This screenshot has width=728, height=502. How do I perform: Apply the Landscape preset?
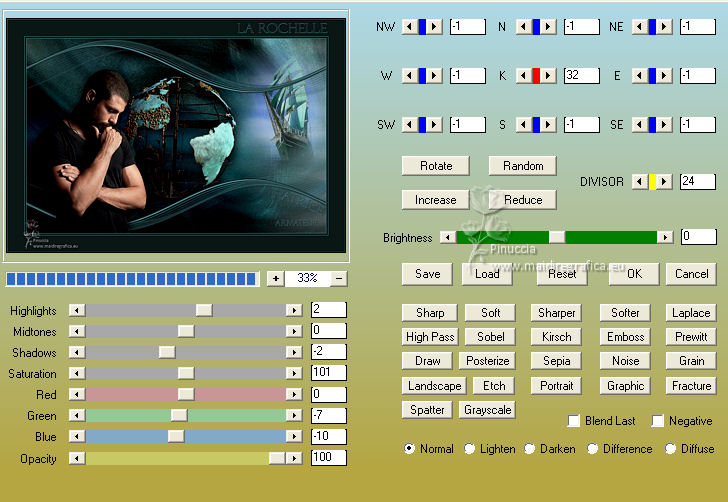[434, 385]
